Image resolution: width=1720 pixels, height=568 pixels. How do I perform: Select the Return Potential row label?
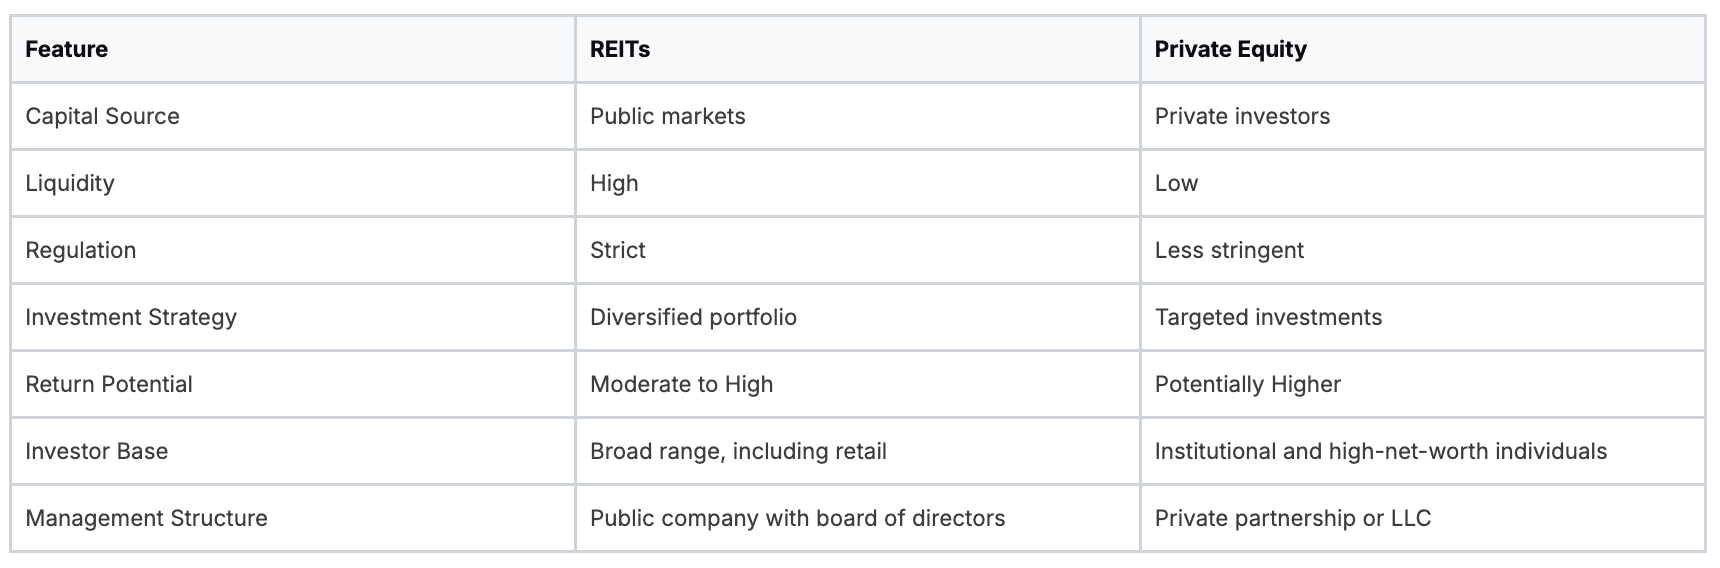coord(109,384)
